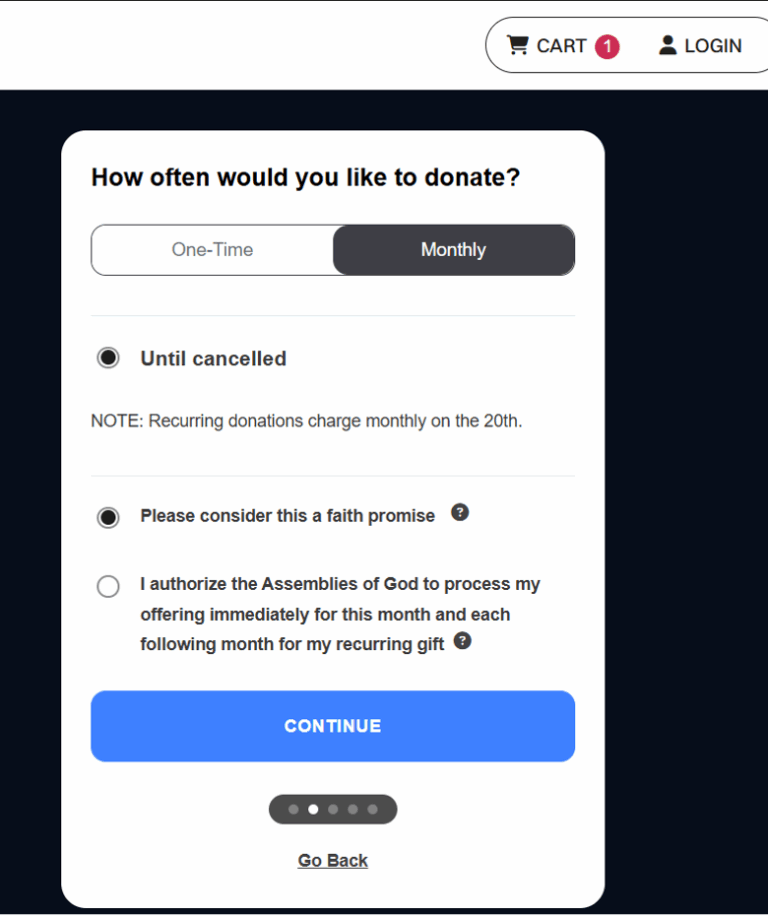The height and width of the screenshot is (916, 768).
Task: Click the LOGIN text label
Action: click(x=713, y=46)
